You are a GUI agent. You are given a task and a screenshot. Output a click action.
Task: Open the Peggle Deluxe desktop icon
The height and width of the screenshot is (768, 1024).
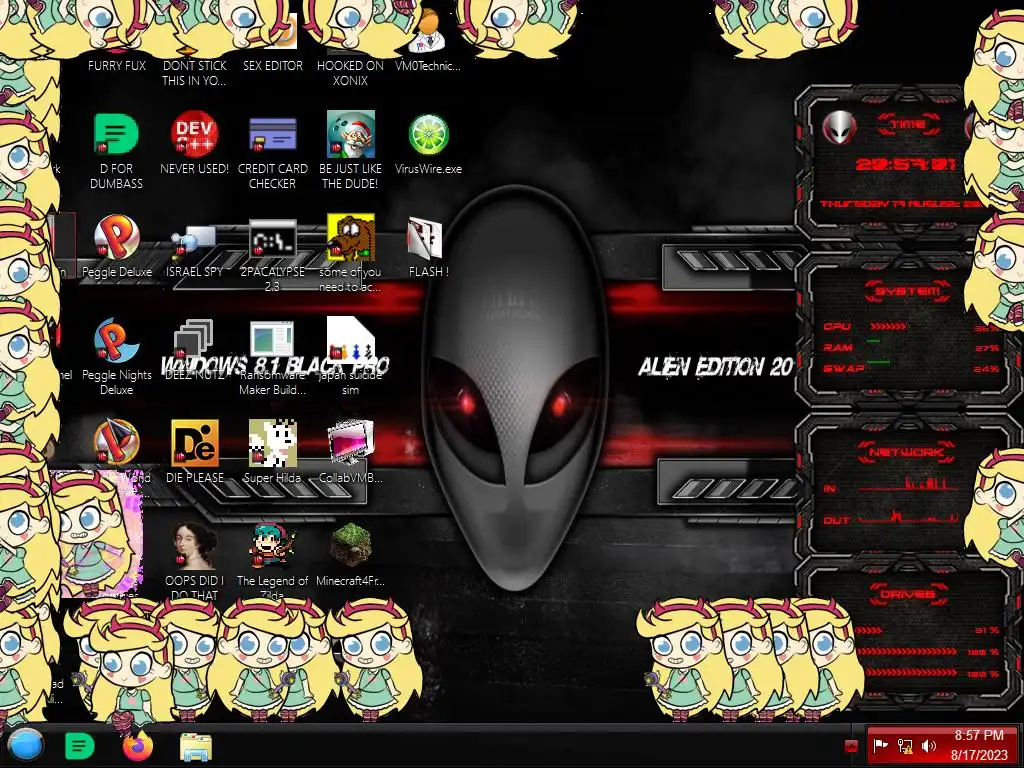(116, 237)
